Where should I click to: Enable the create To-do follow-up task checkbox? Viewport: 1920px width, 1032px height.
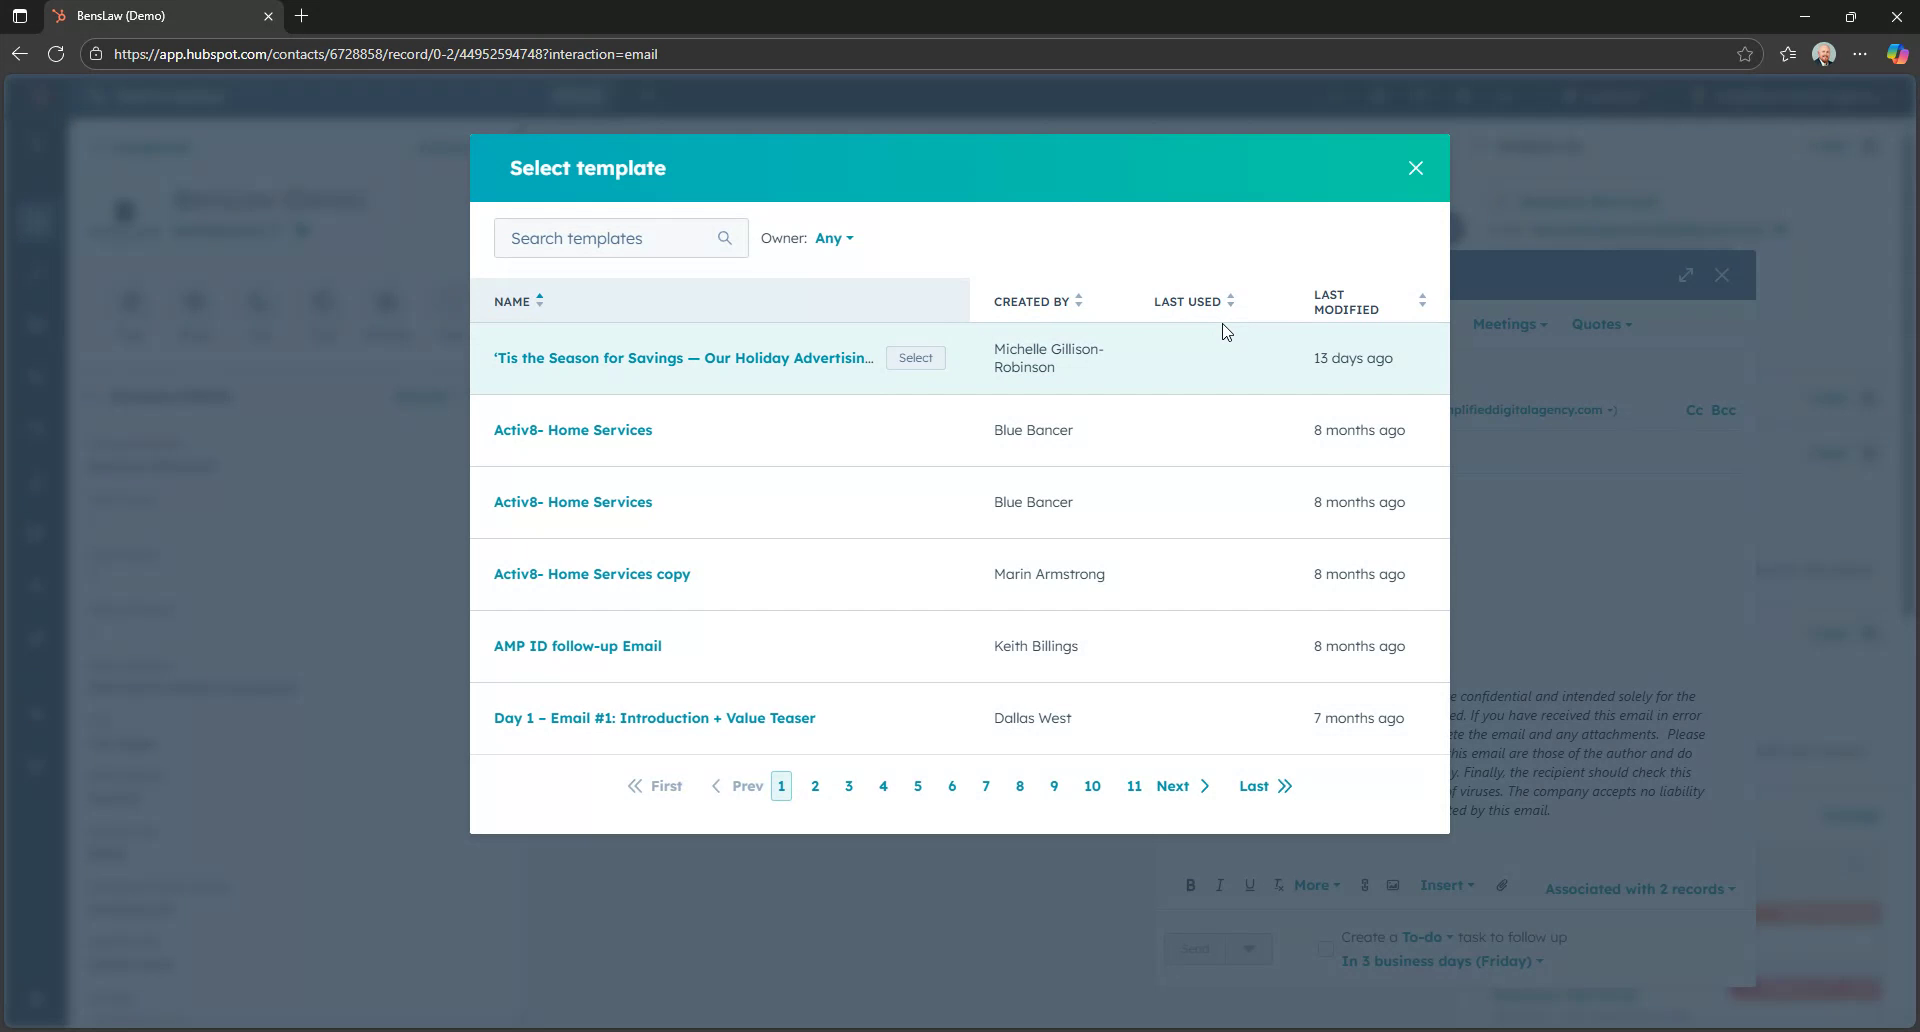(x=1324, y=949)
